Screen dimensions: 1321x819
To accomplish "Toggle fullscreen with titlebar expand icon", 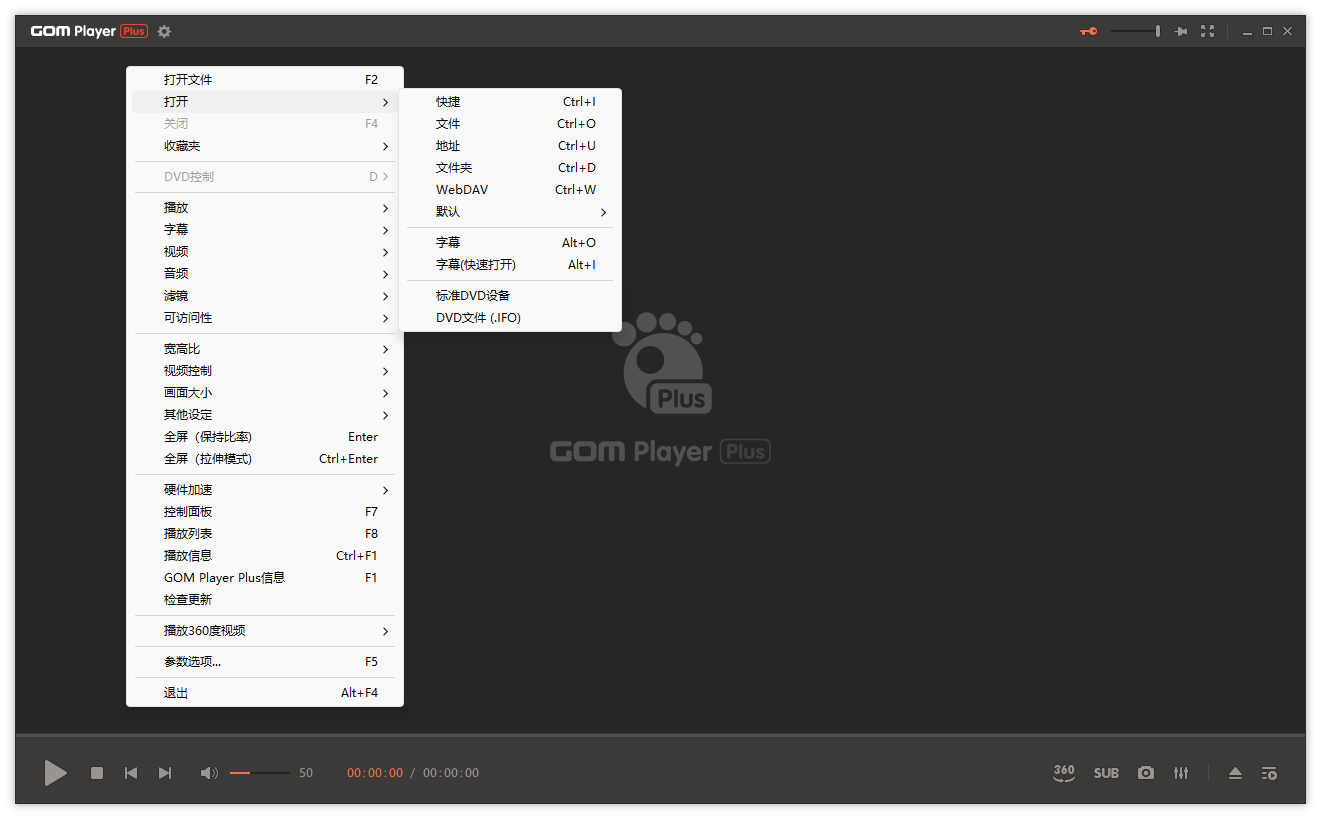I will (1207, 31).
